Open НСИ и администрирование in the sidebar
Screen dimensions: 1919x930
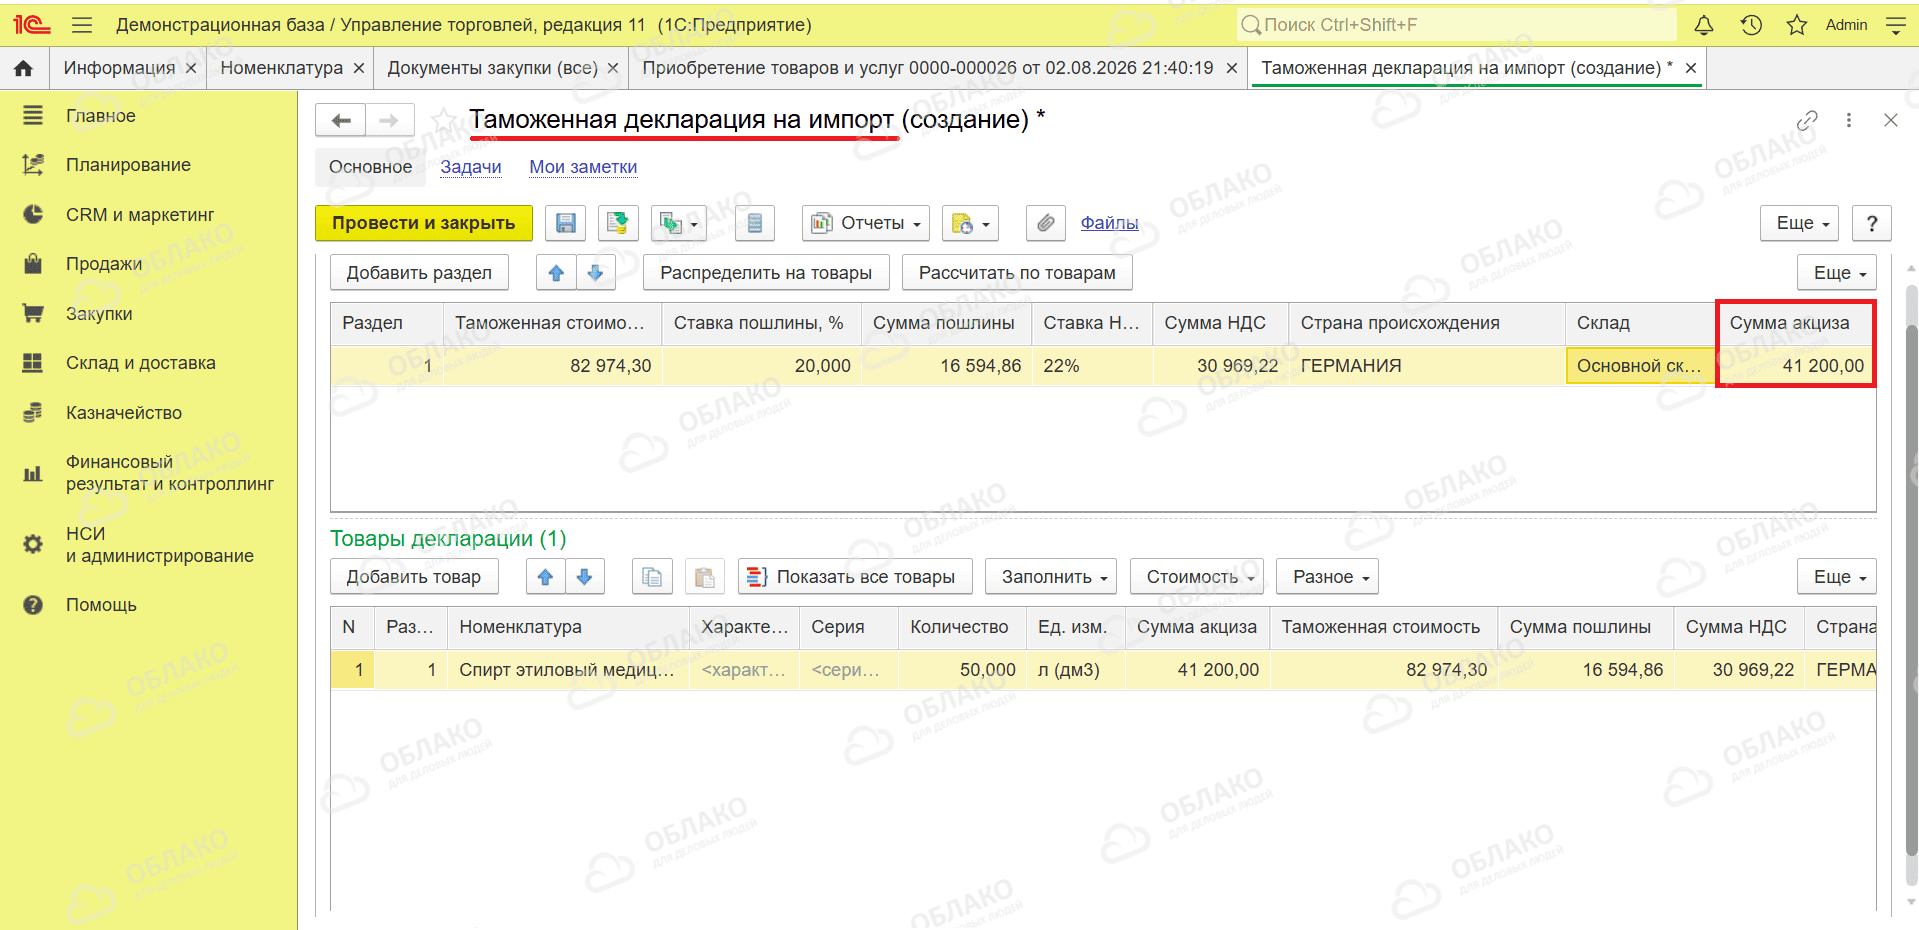160,545
